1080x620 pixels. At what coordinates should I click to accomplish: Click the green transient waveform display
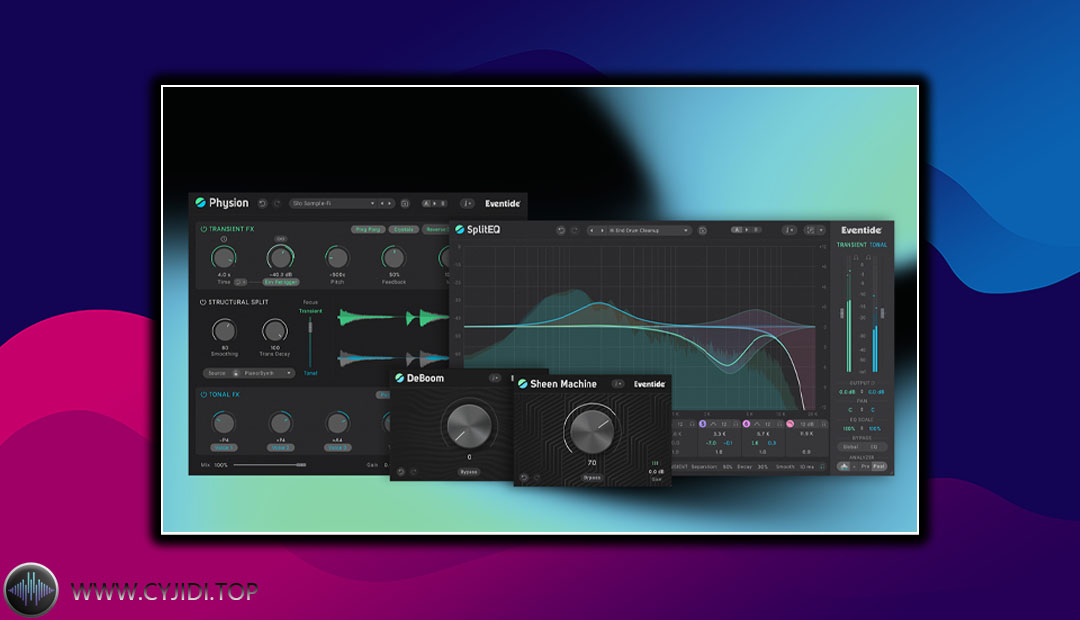coord(393,318)
